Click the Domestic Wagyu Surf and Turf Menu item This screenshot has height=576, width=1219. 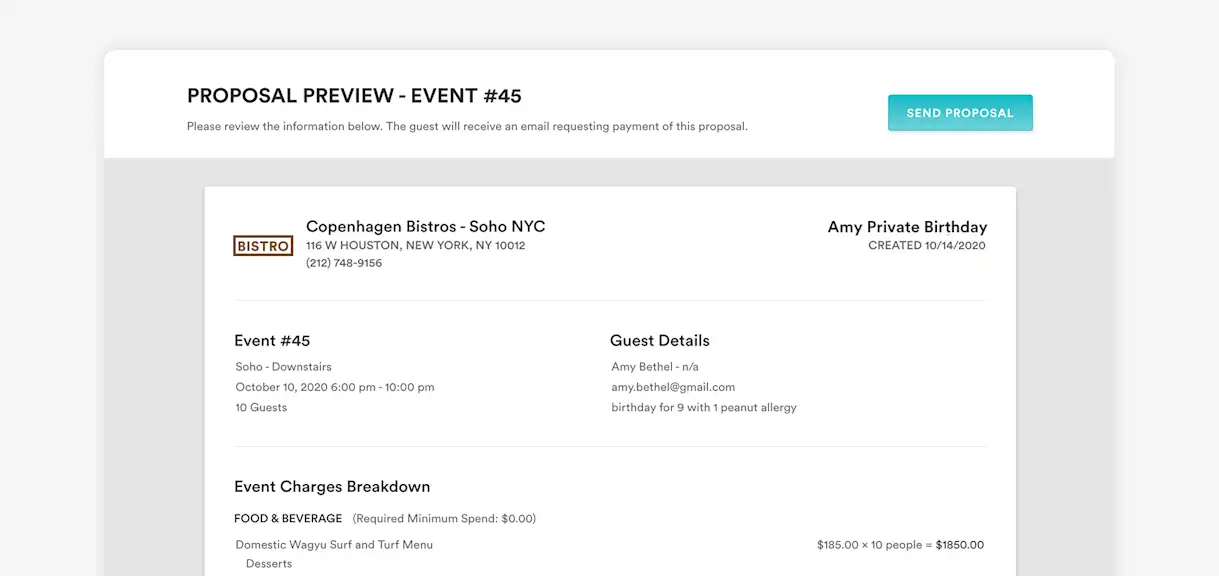tap(334, 545)
